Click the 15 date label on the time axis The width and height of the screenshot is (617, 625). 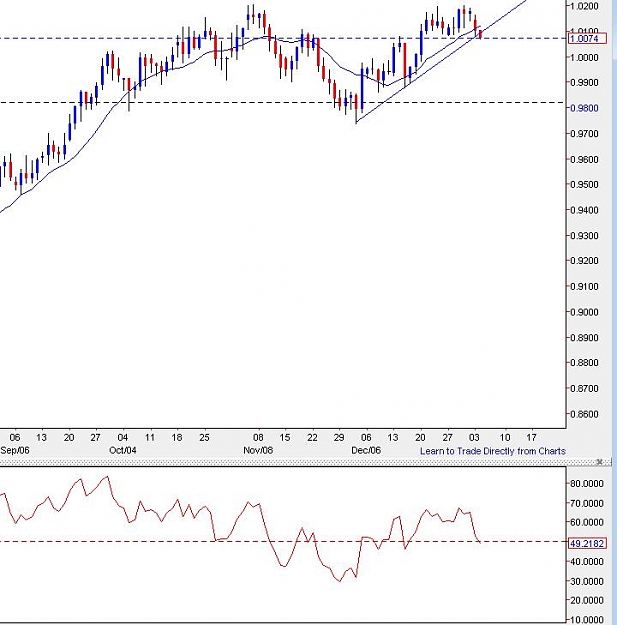285,438
